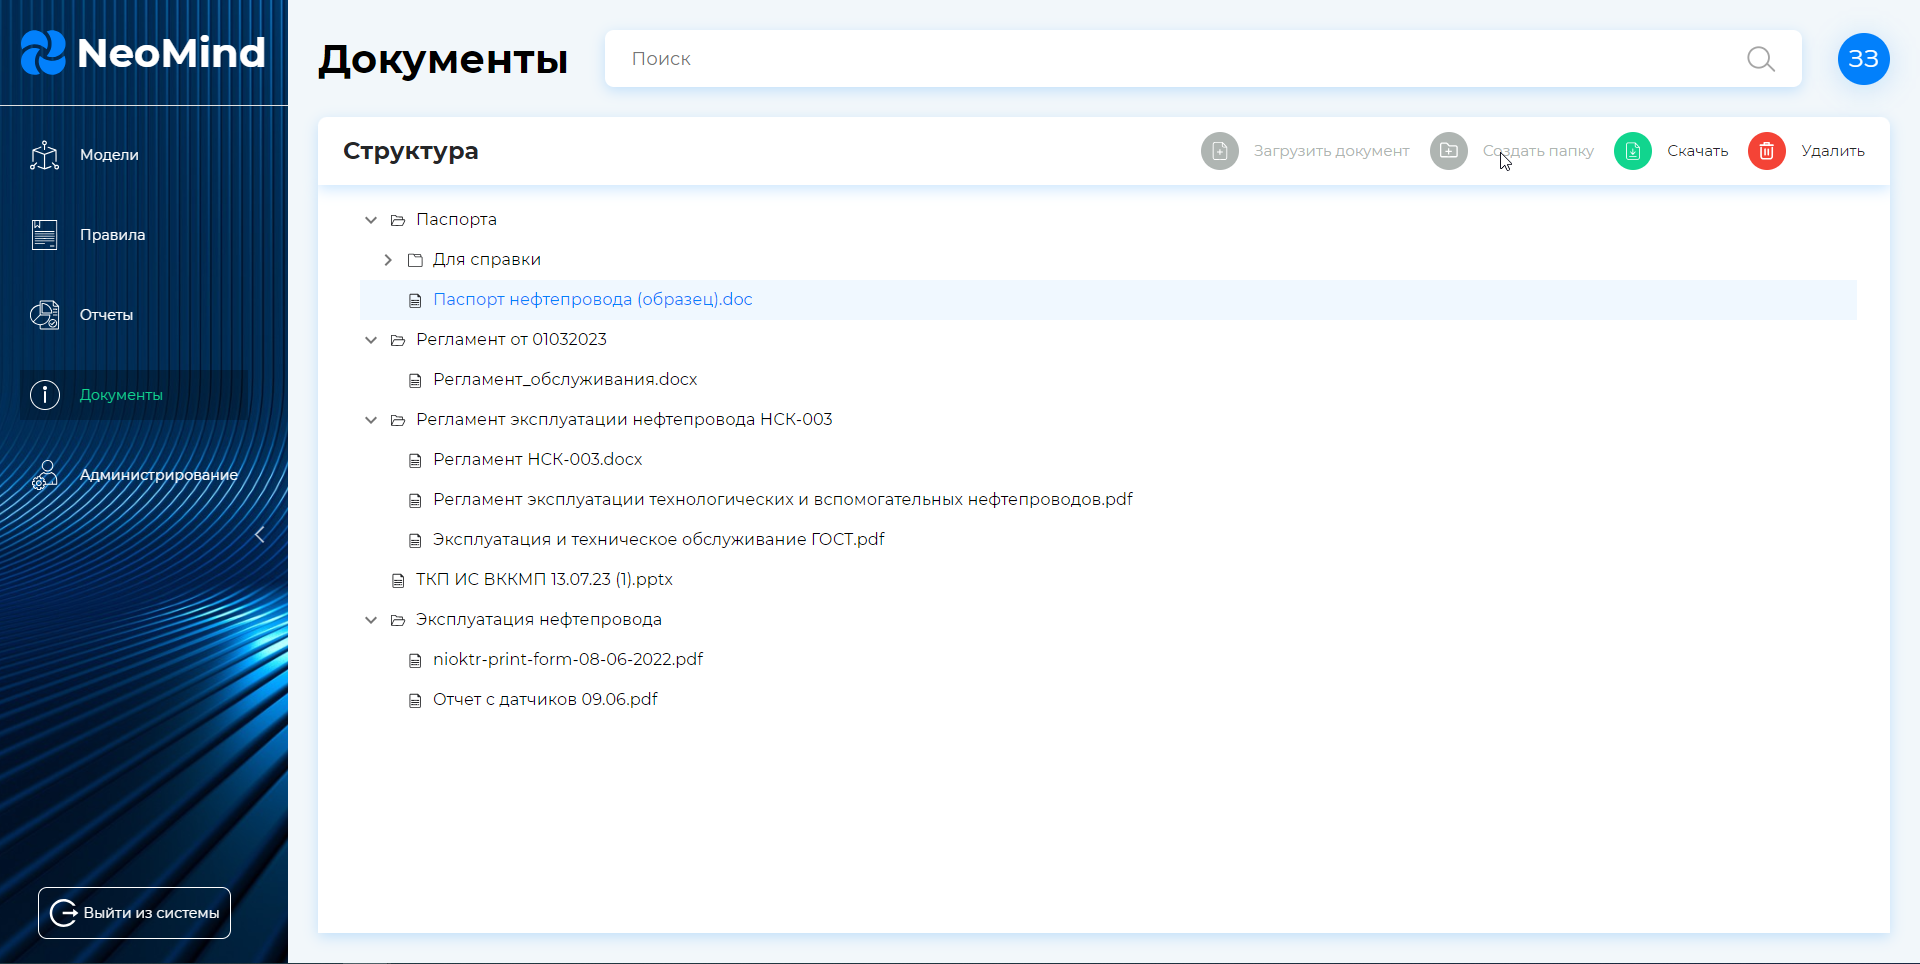This screenshot has height=964, width=1920.
Task: Click the red Удалить trash icon
Action: point(1767,151)
